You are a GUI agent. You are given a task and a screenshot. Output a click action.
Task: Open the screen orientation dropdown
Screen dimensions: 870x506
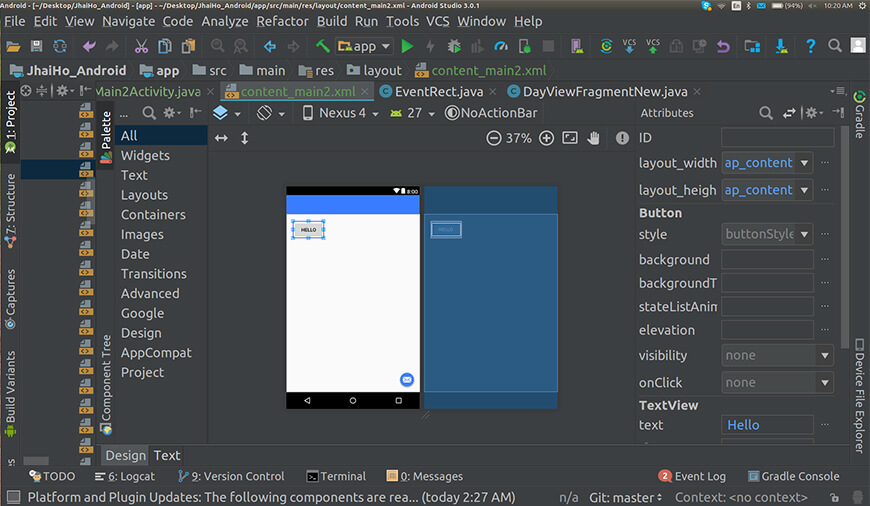pos(271,113)
